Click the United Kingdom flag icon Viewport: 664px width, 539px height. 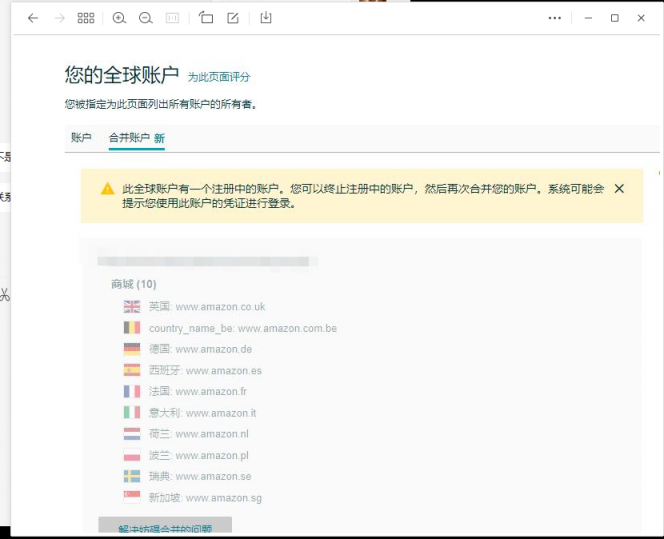pyautogui.click(x=132, y=307)
